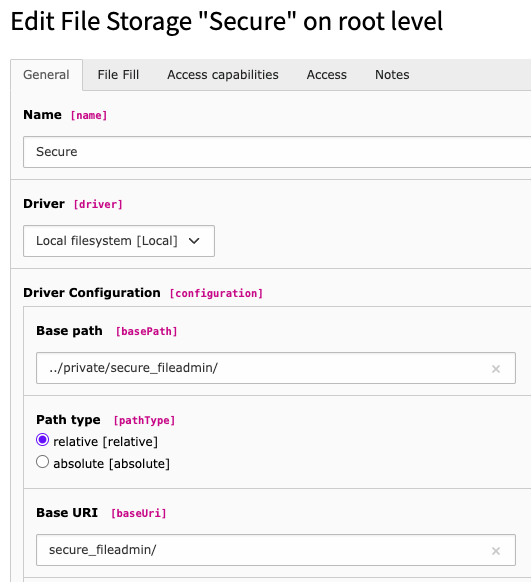This screenshot has width=531, height=582.
Task: Select the relative path type radio
Action: (42, 440)
